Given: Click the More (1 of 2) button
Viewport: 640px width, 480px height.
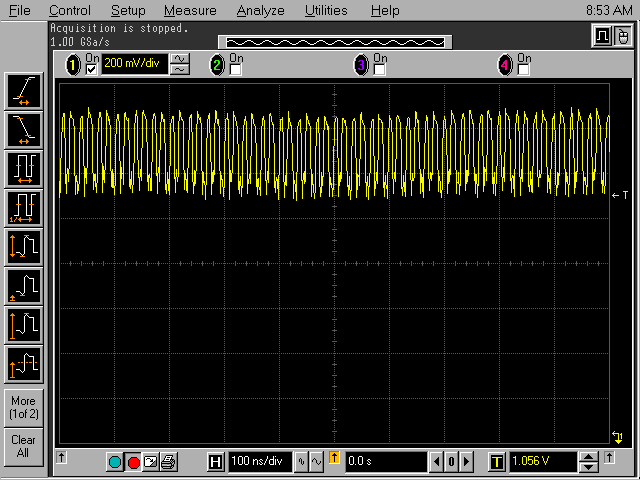Looking at the screenshot, I should point(23,407).
